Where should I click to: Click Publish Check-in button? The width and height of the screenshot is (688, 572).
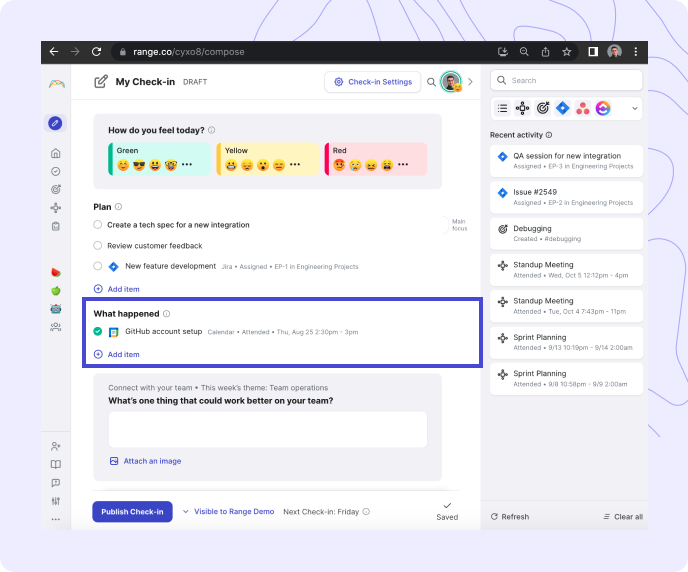point(132,512)
